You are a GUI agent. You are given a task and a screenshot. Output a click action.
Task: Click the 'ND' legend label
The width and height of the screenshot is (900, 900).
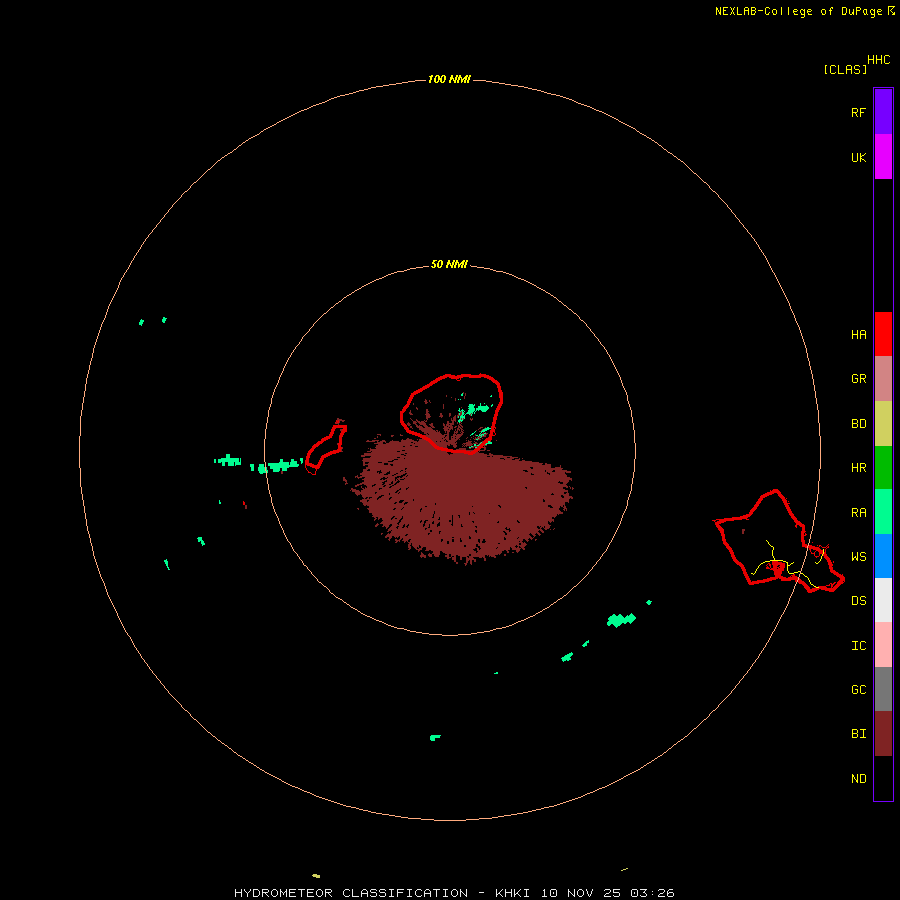click(858, 779)
